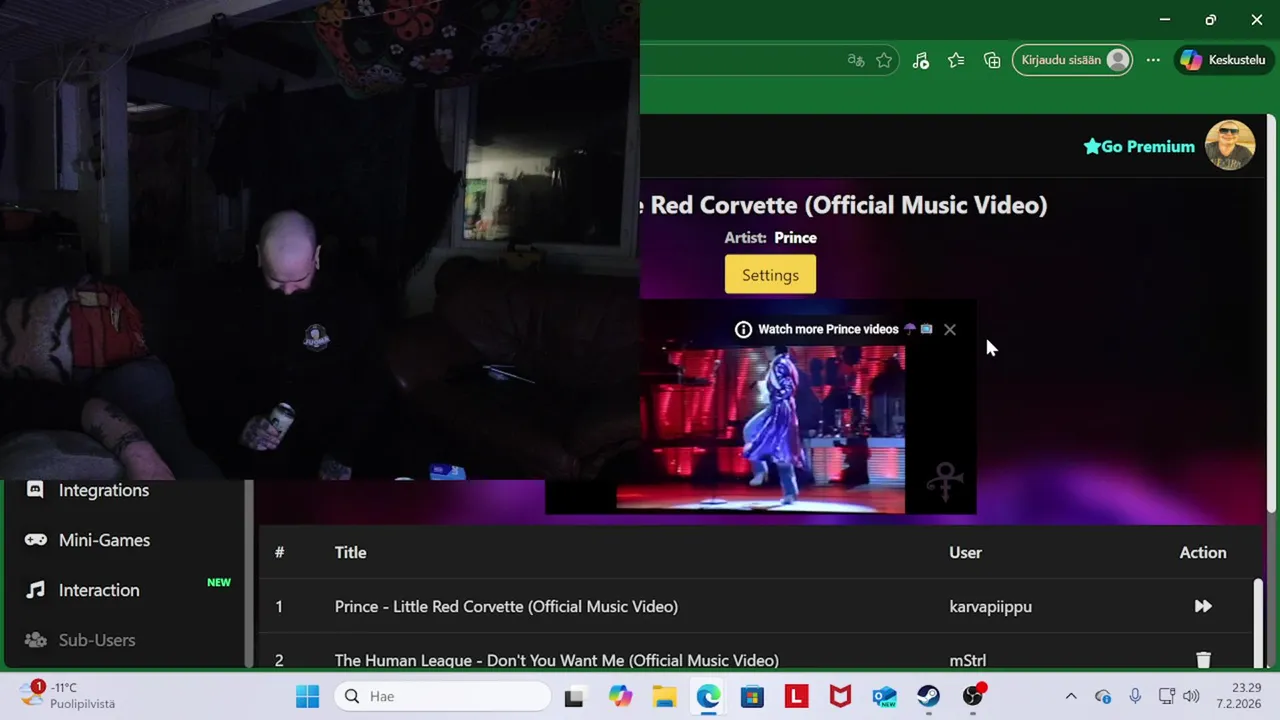Screen dimensions: 1280x720
Task: Open the red L app taskbar icon
Action: (796, 696)
